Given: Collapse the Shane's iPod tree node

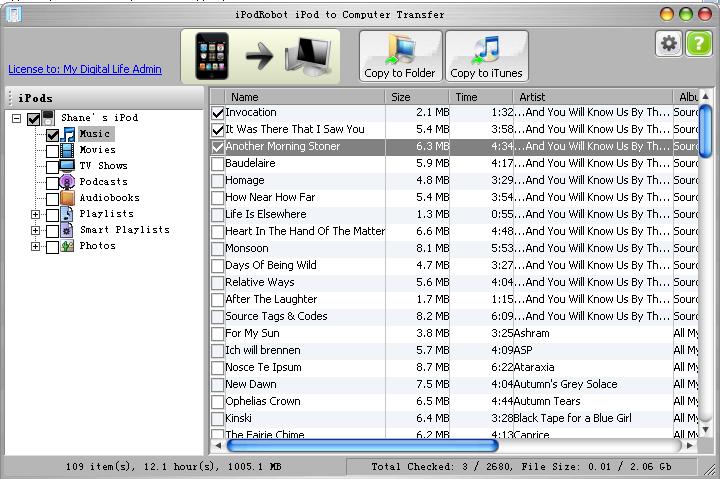Looking at the screenshot, I should [x=17, y=118].
